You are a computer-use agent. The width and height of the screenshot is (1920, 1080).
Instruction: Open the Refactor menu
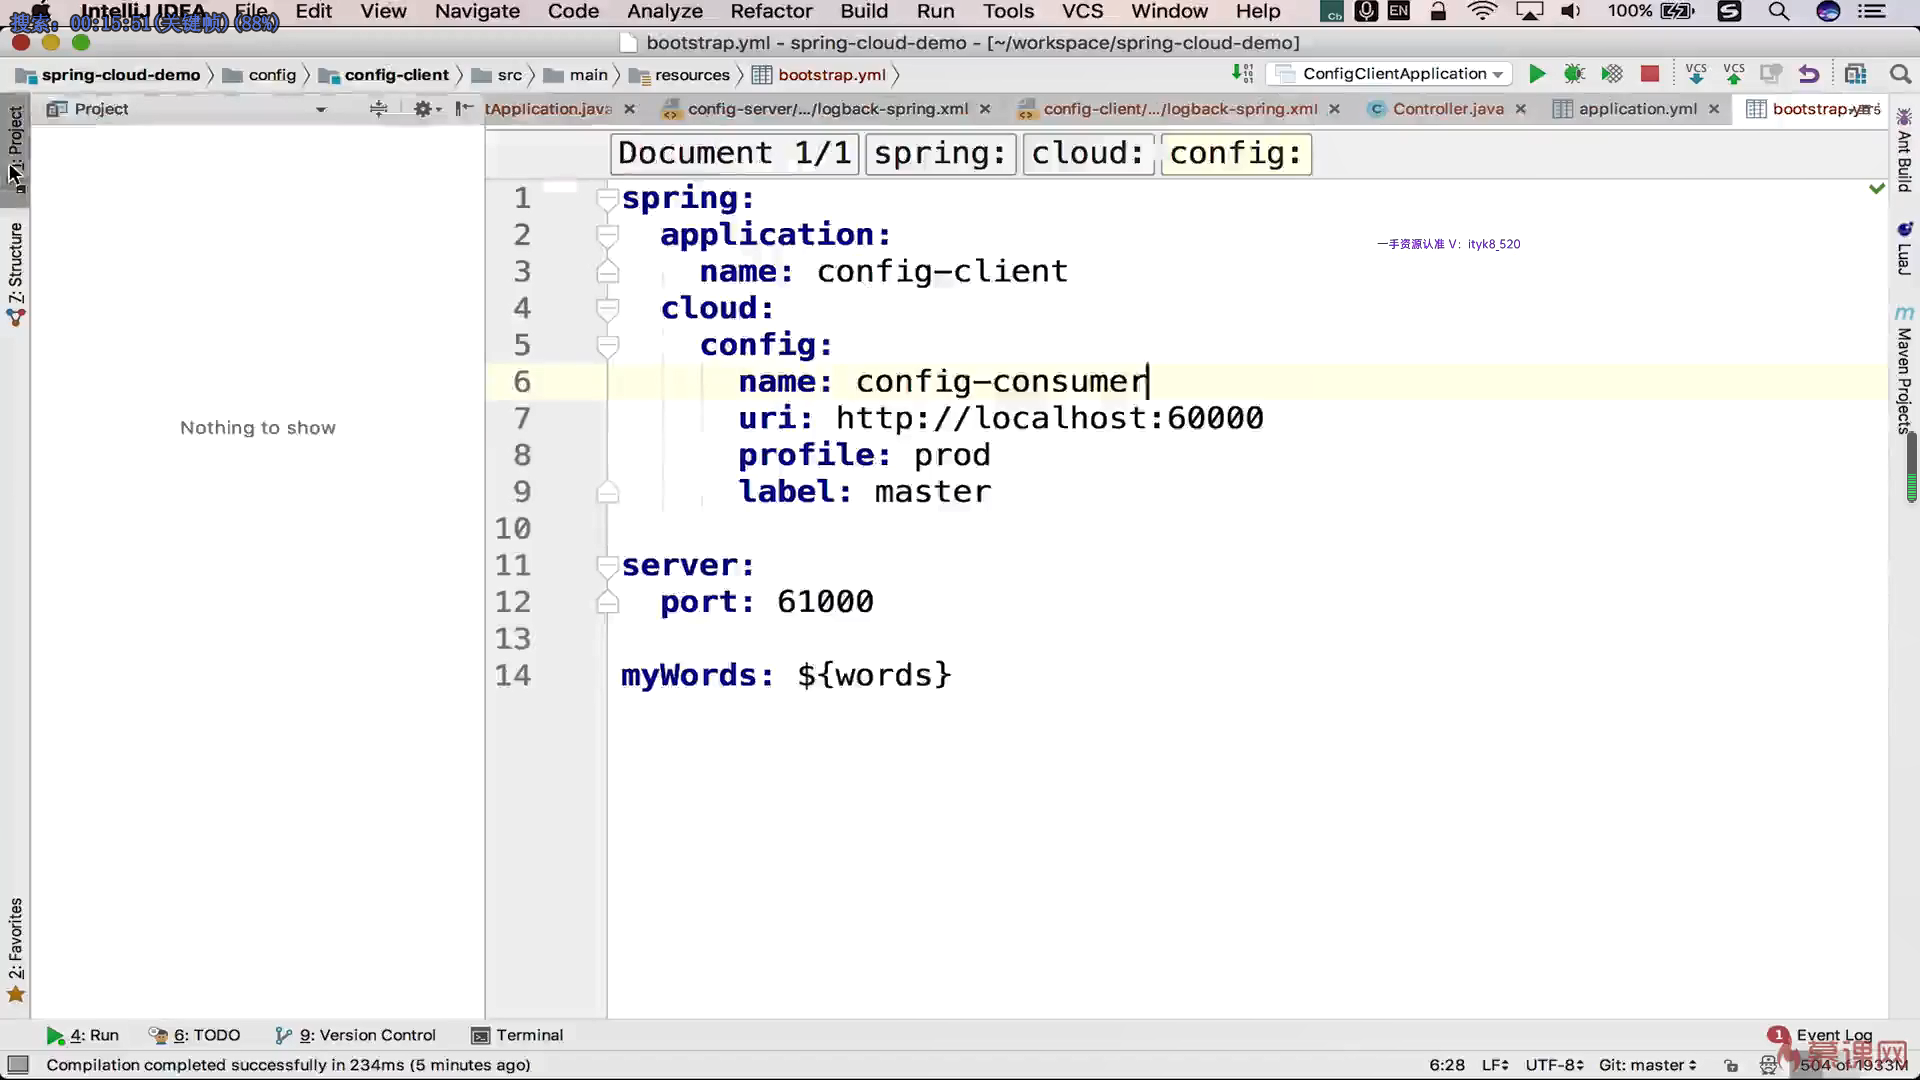tap(770, 12)
